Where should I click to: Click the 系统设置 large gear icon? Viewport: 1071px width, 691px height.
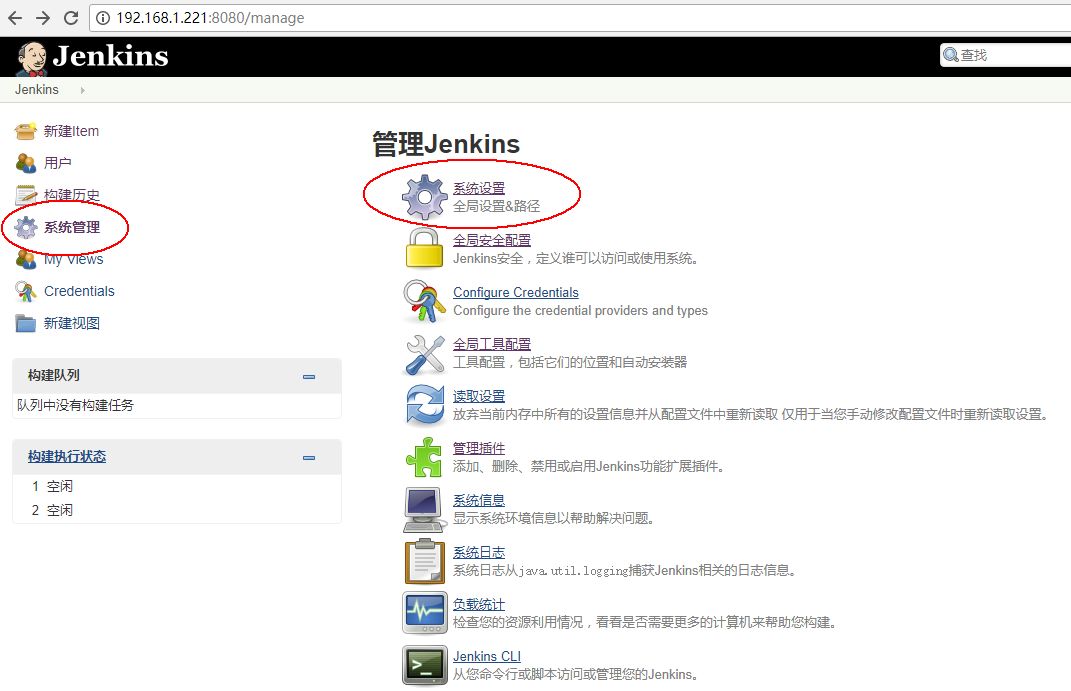[x=425, y=197]
